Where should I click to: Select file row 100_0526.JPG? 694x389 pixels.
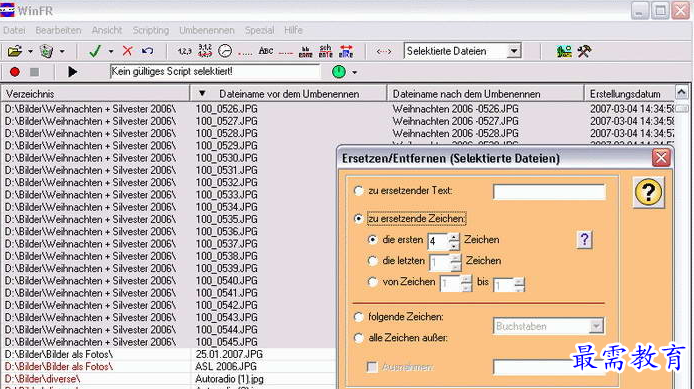[227, 109]
